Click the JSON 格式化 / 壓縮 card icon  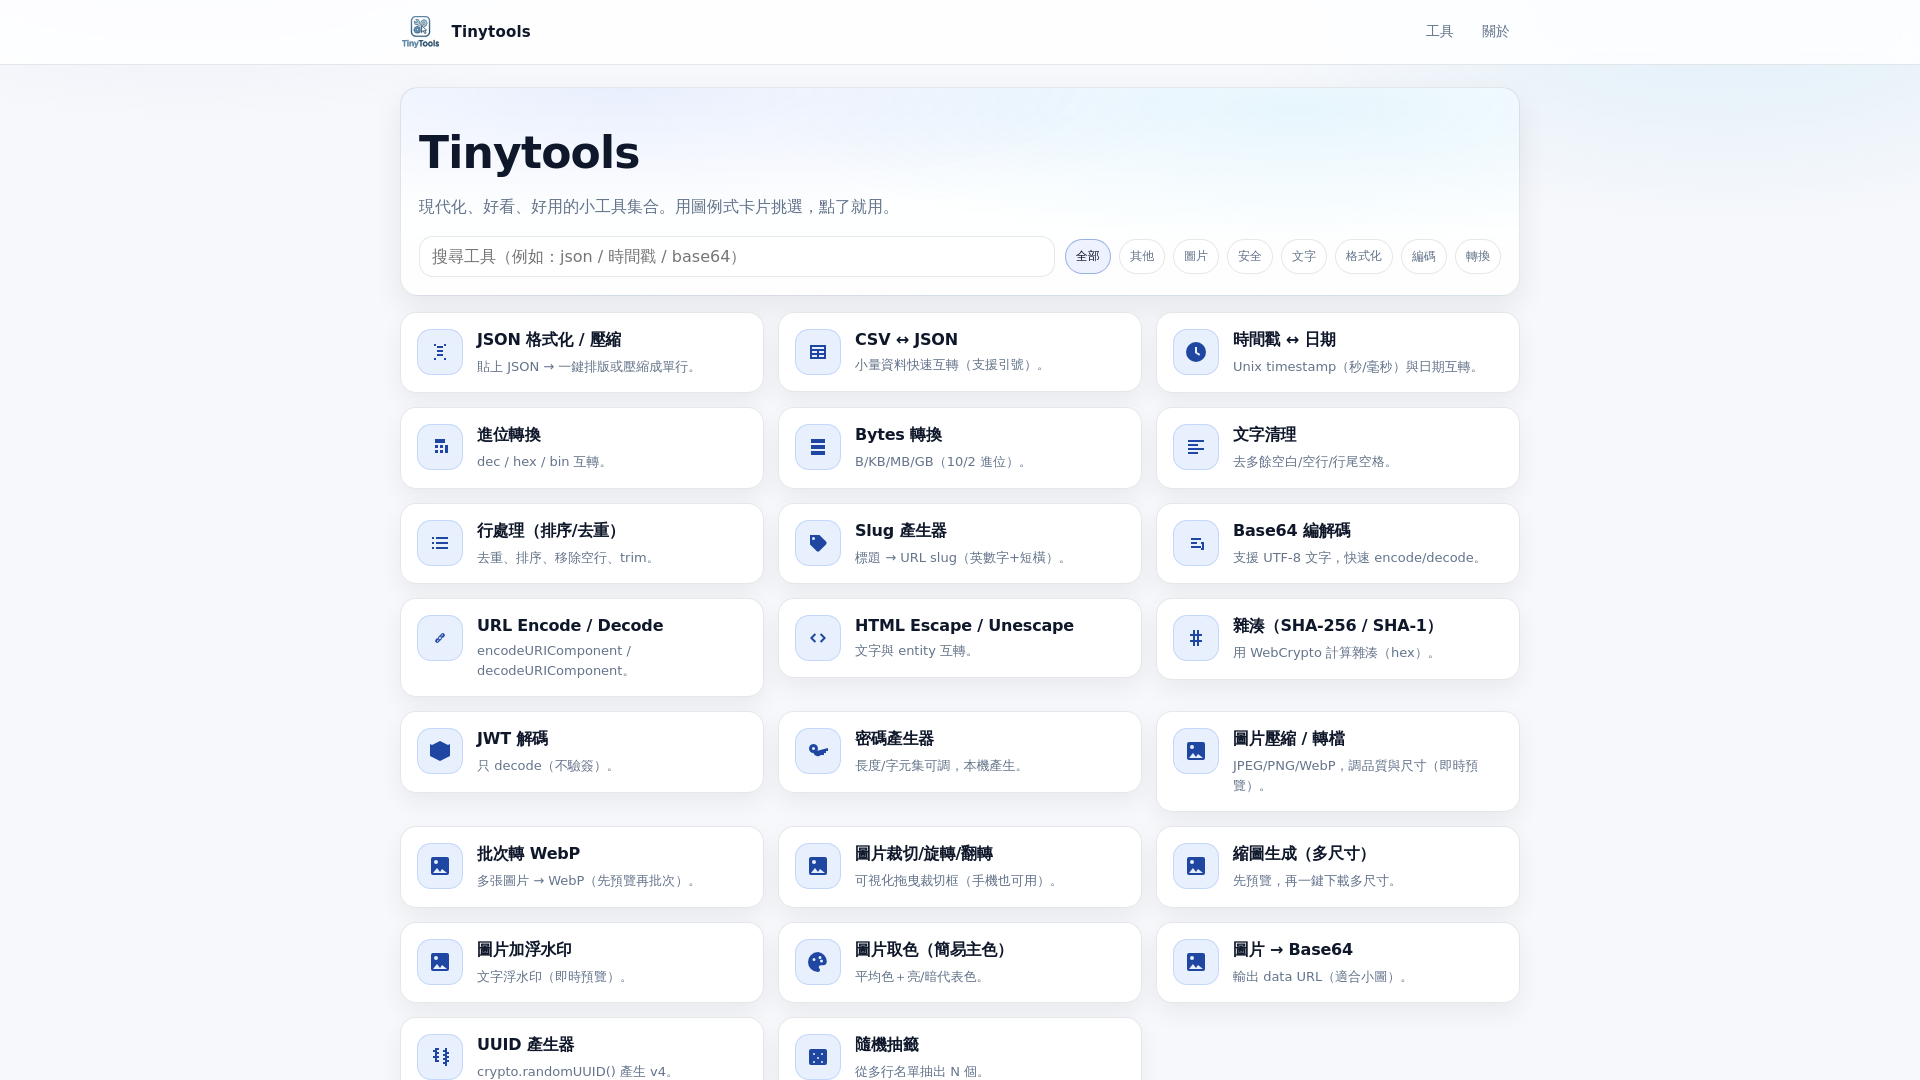click(440, 352)
